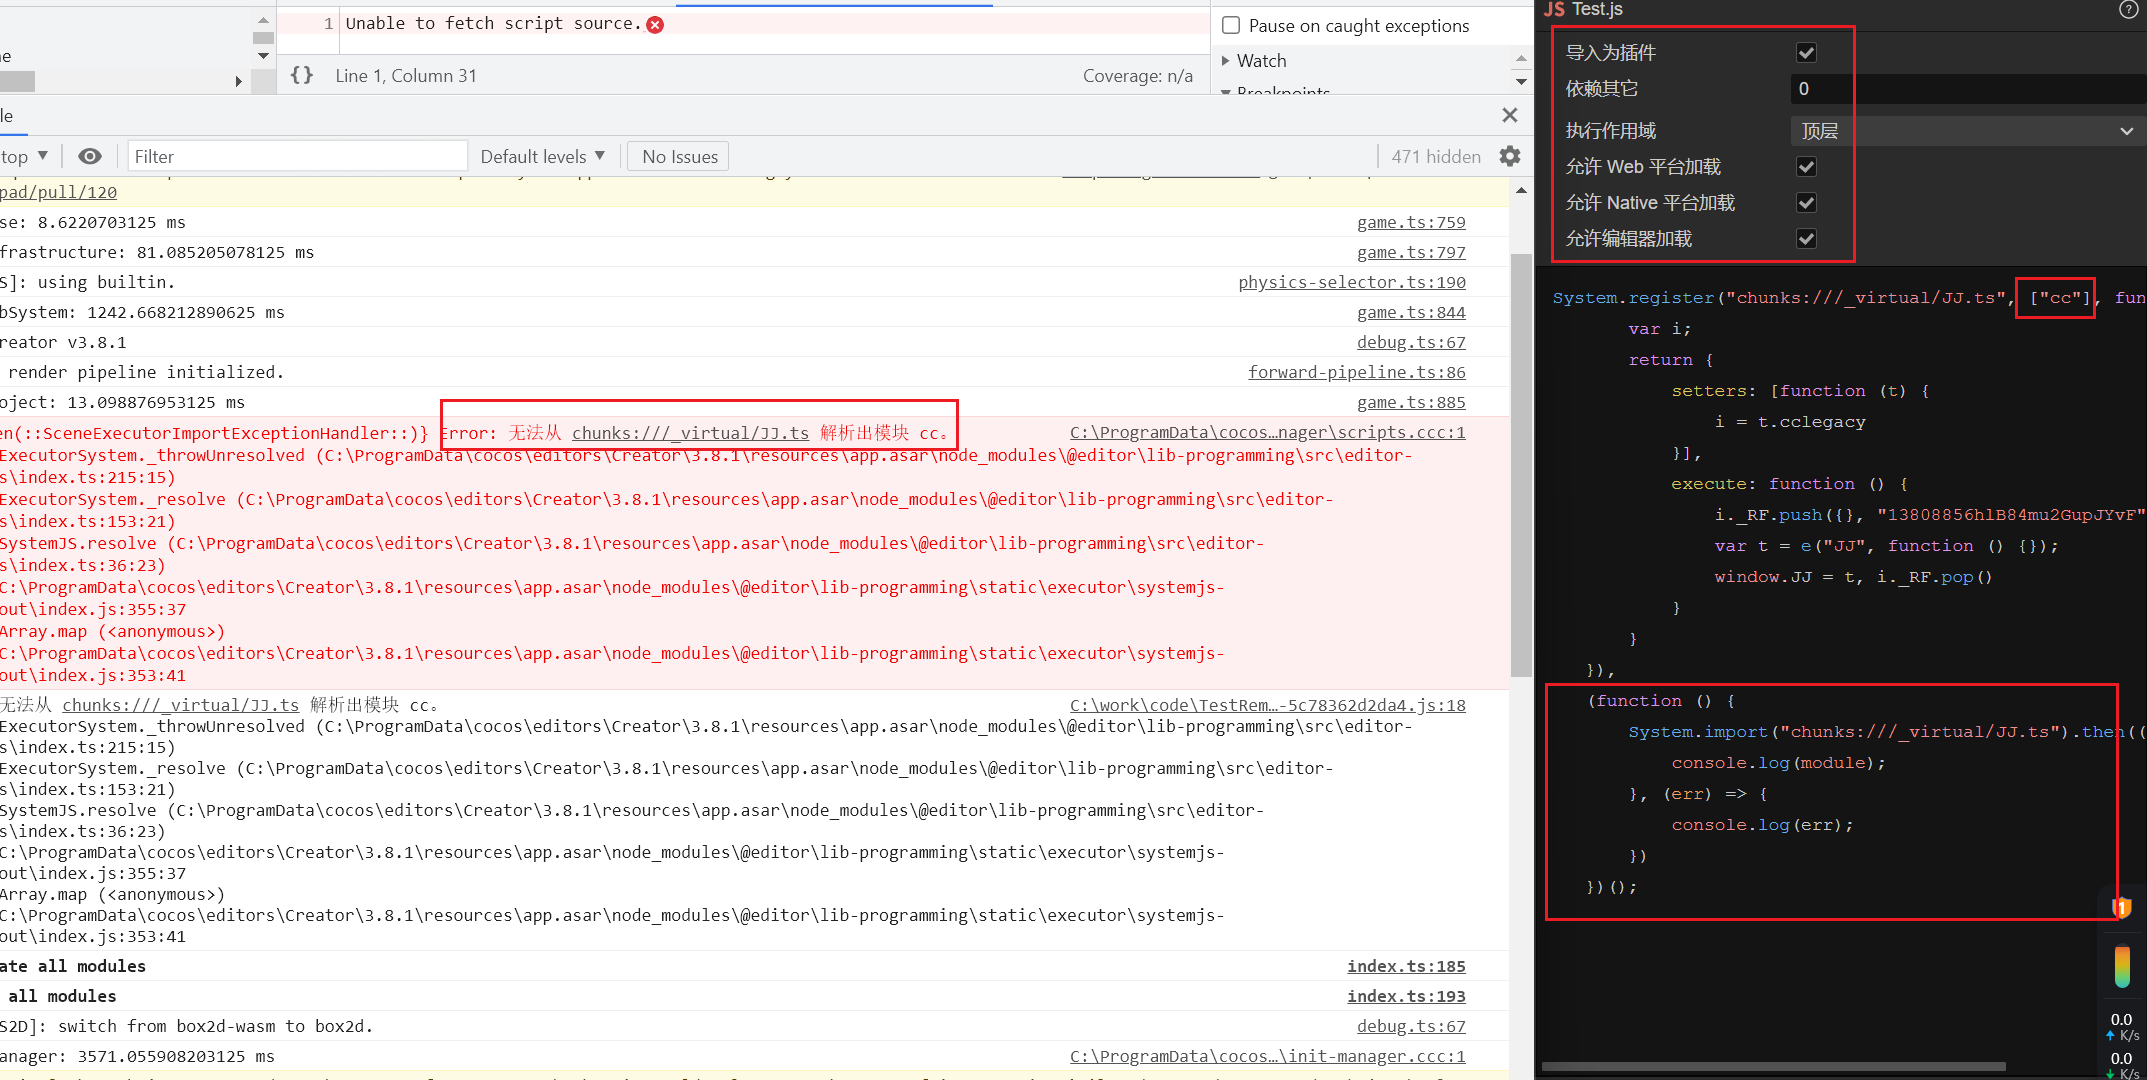Toggle 允许编辑器加载 checkbox
This screenshot has width=2147, height=1080.
point(1806,239)
